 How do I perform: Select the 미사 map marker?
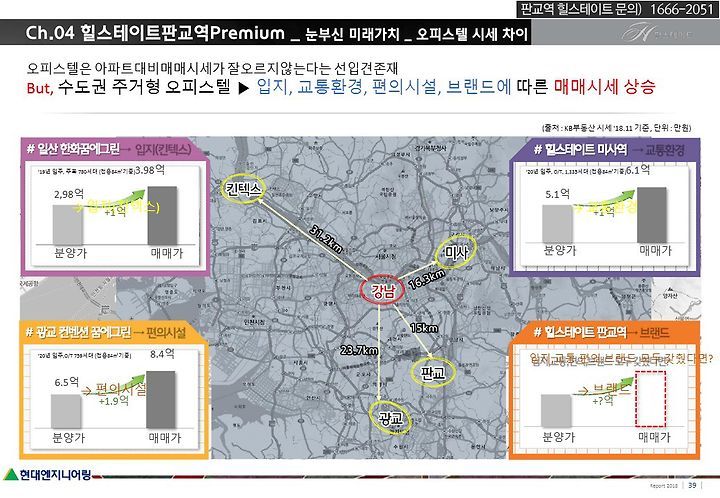tap(456, 251)
